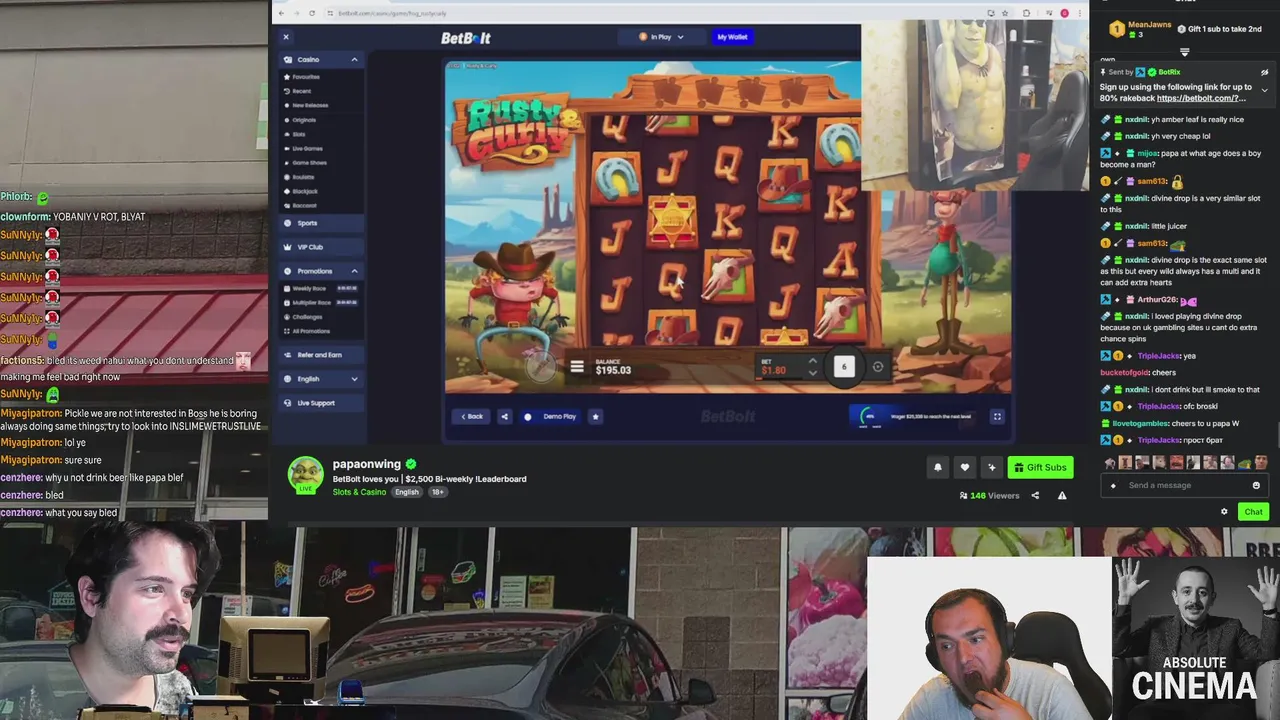Screen dimensions: 1280x720
Task: Open Favourites in casino sidebar
Action: pyautogui.click(x=302, y=77)
